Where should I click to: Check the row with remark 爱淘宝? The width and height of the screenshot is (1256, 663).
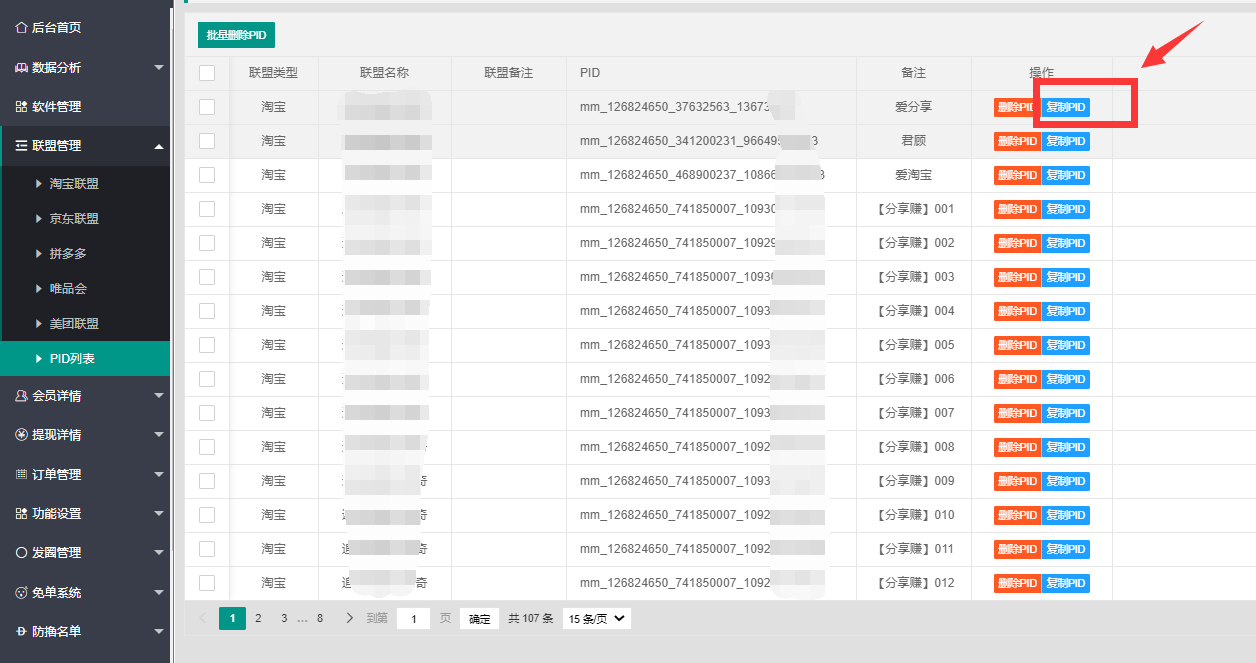pyautogui.click(x=207, y=175)
